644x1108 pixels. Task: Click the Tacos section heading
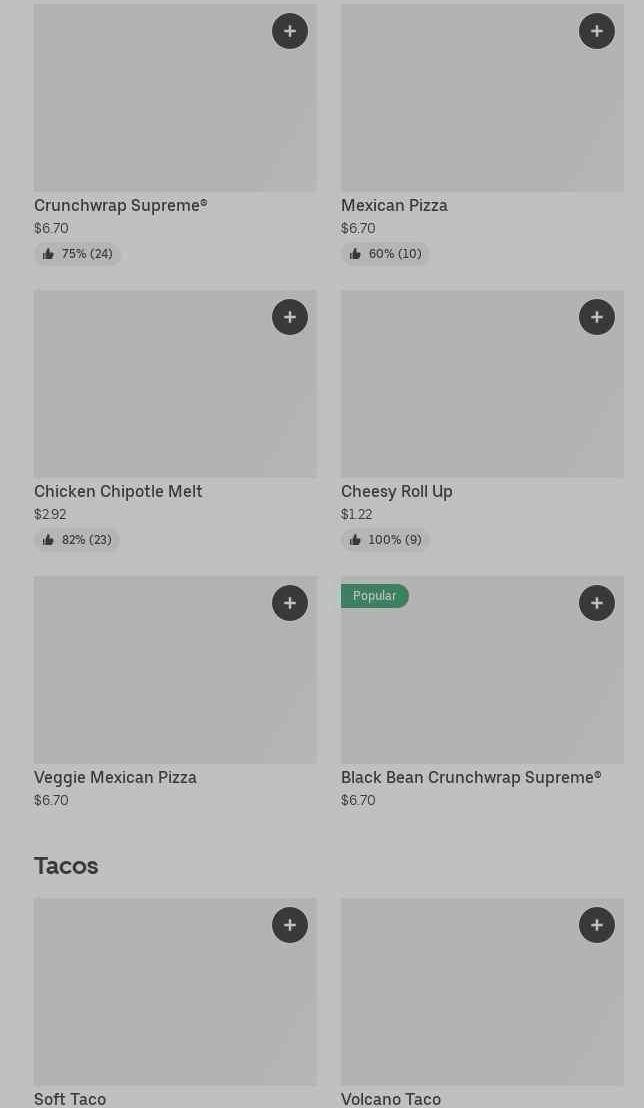pos(66,866)
